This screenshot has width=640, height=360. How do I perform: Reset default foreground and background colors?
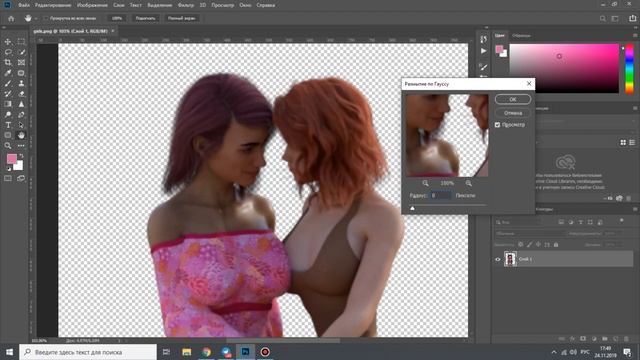point(8,168)
